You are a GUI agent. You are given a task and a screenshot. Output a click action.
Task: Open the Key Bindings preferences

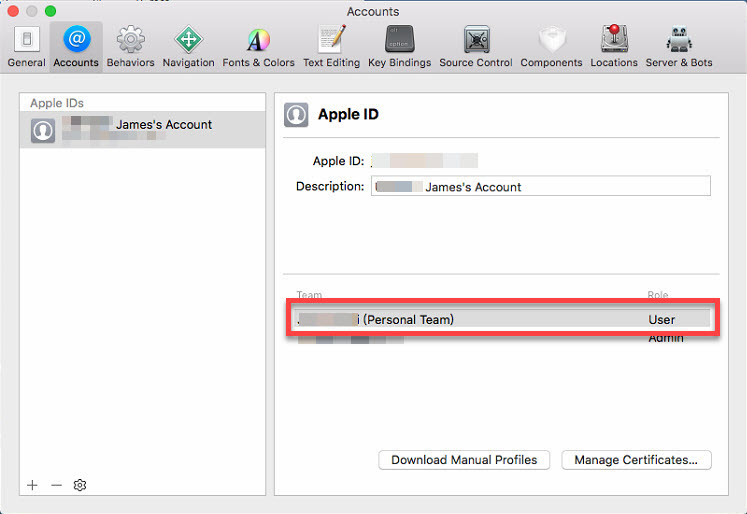[399, 47]
